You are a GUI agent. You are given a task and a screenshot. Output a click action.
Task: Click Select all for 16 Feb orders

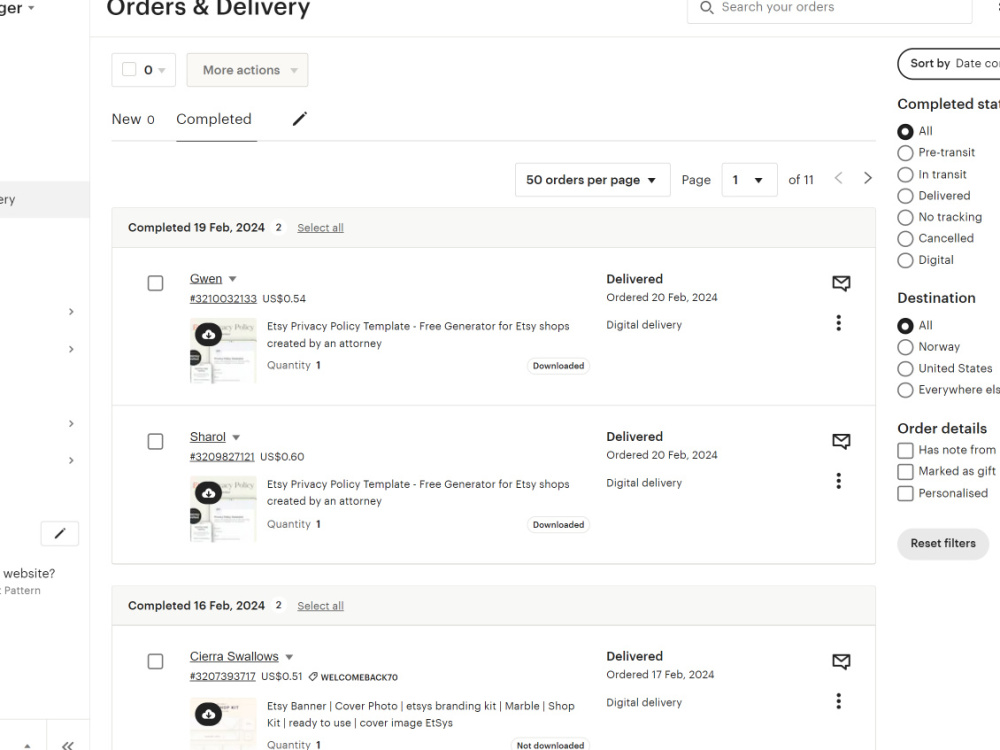320,606
